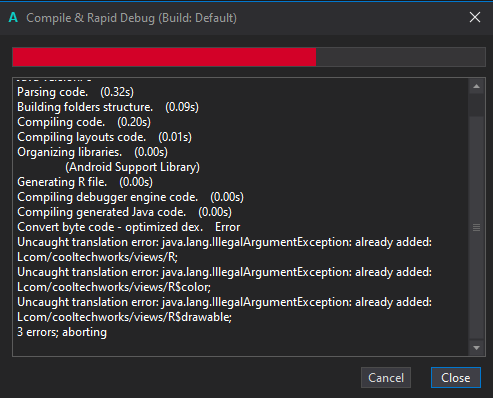The height and width of the screenshot is (398, 493).
Task: Click the "Parsing code. (0.32s)" log line
Action: coord(75,92)
